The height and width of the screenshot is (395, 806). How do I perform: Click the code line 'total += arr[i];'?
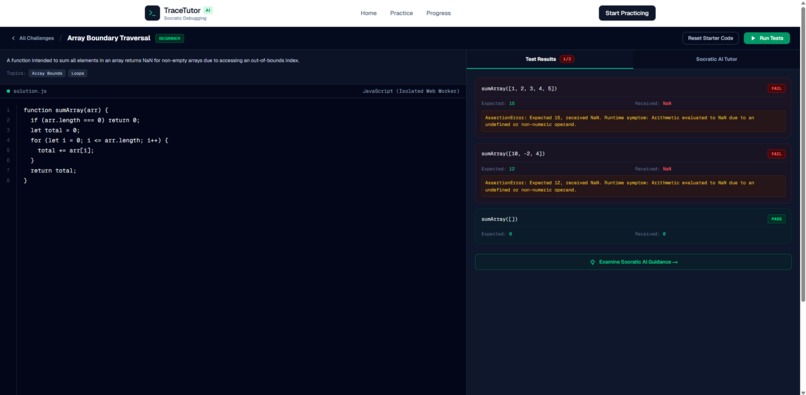[x=66, y=150]
